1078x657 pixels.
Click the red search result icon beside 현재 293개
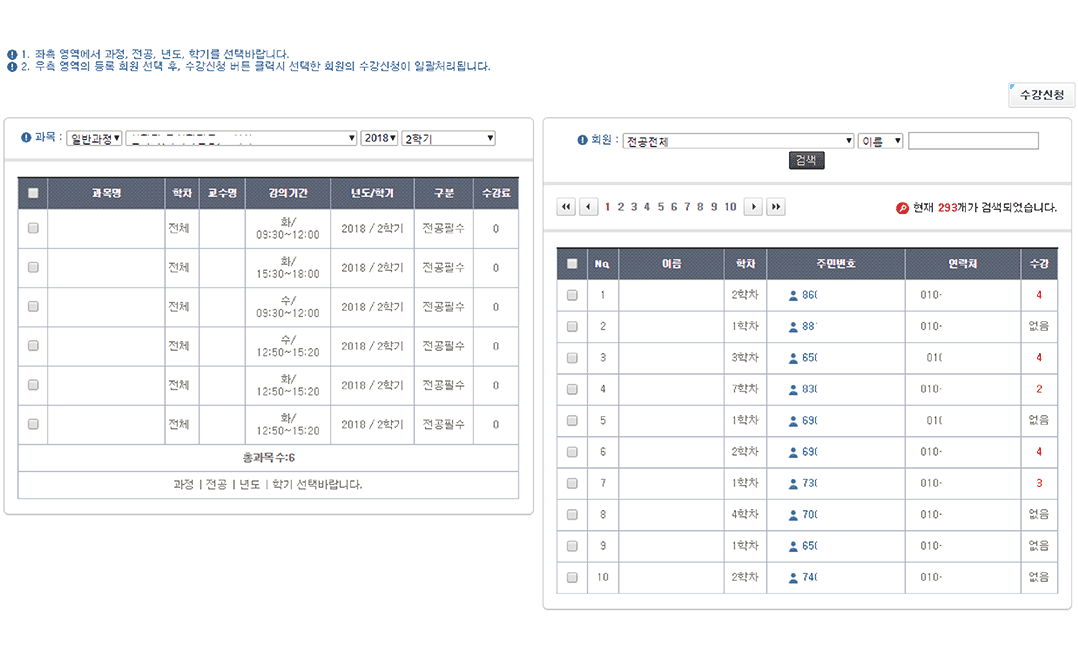[902, 208]
